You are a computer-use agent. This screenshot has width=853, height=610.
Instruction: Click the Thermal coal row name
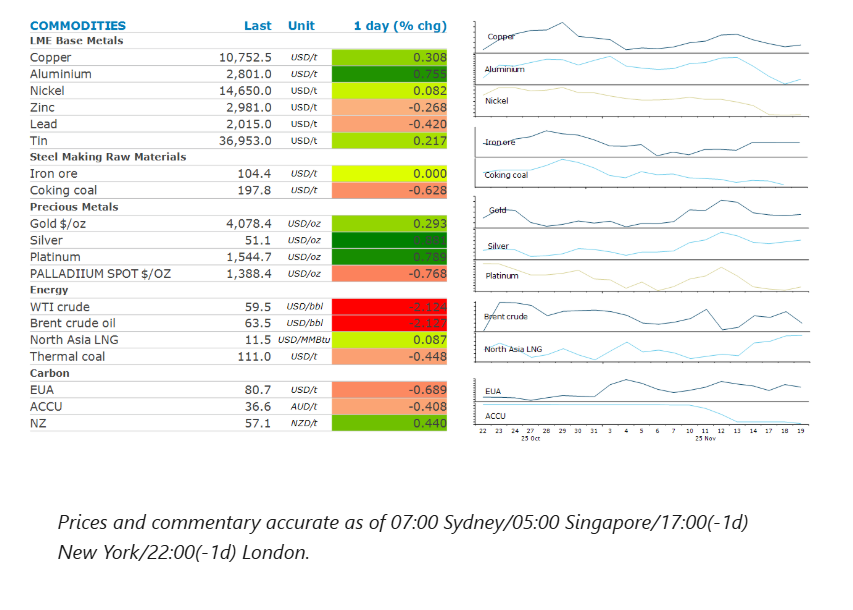point(67,357)
